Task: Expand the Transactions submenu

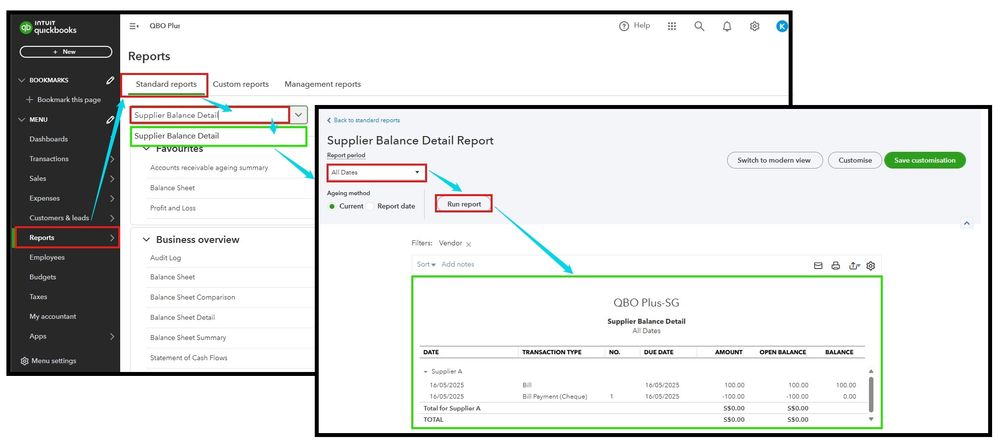Action: (112, 159)
